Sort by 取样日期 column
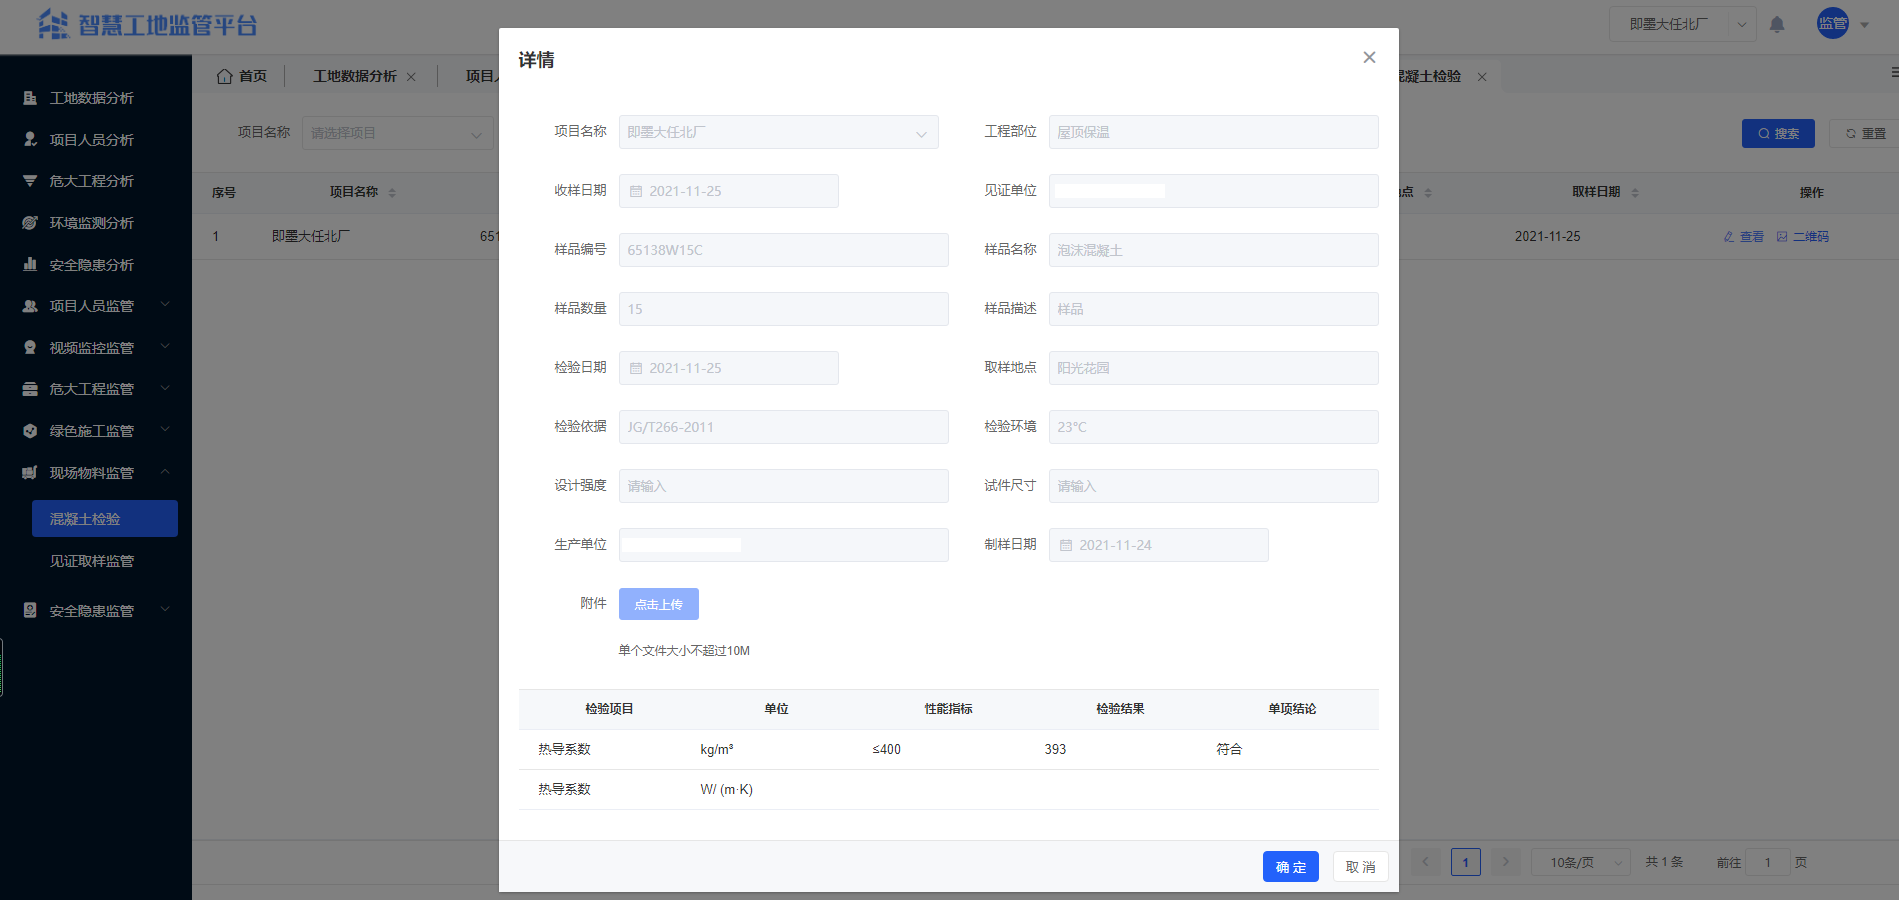 pyautogui.click(x=1635, y=192)
